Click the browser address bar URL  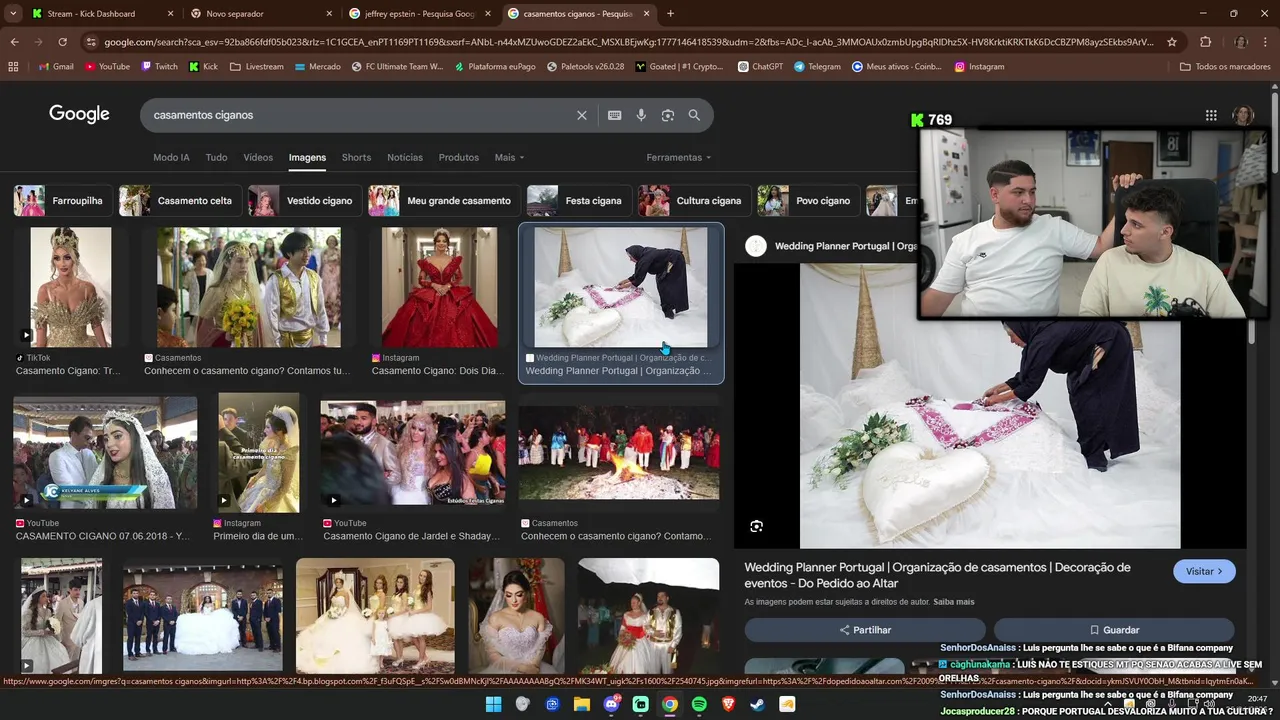[x=628, y=42]
